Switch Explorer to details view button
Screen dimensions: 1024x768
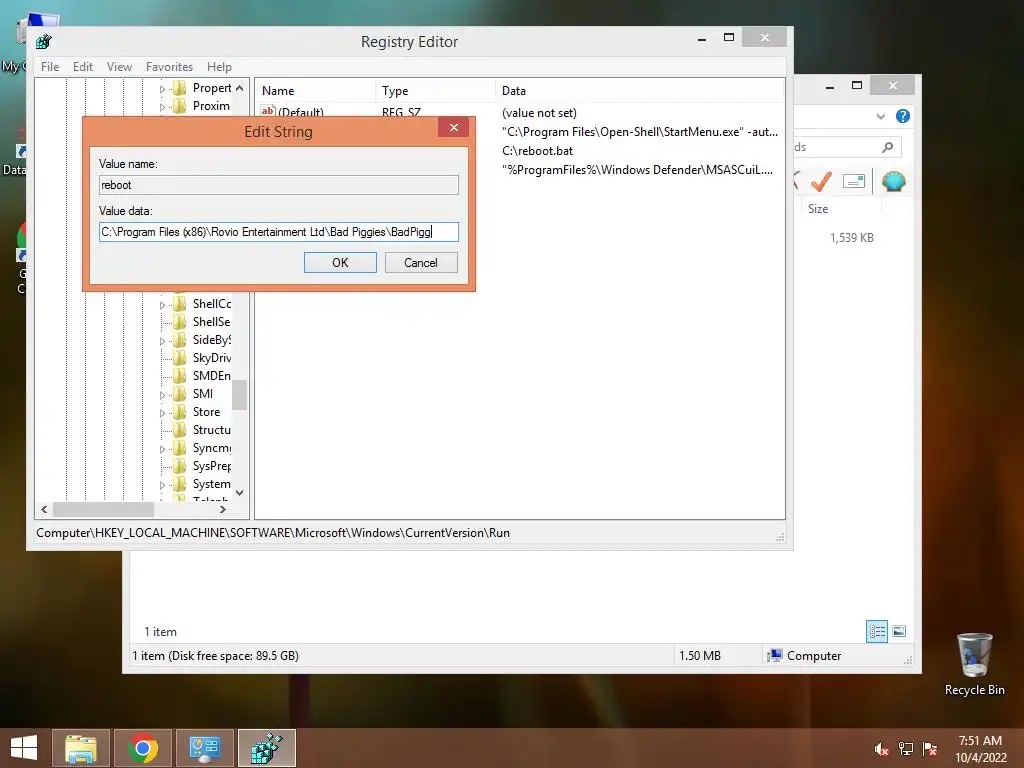point(876,632)
